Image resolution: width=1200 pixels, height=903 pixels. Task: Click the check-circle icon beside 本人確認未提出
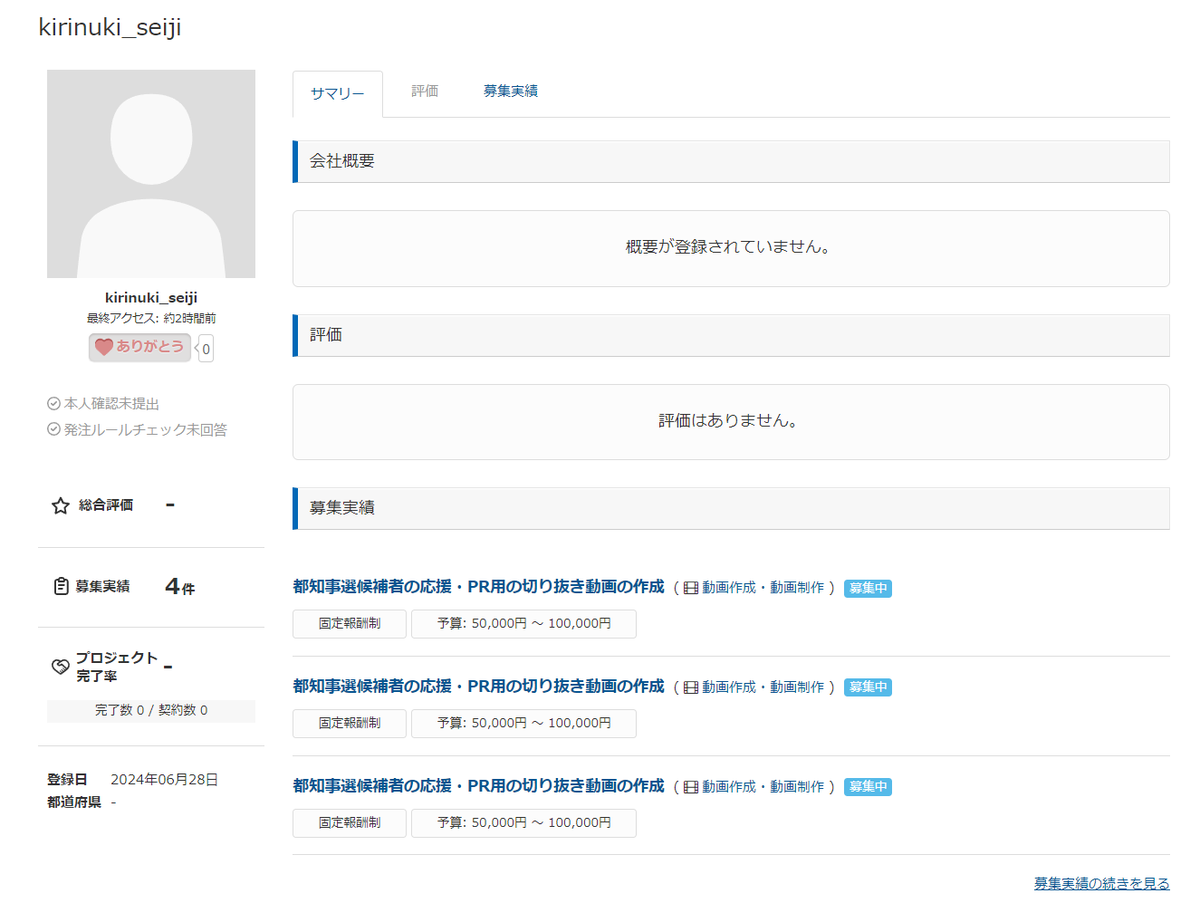coord(54,404)
